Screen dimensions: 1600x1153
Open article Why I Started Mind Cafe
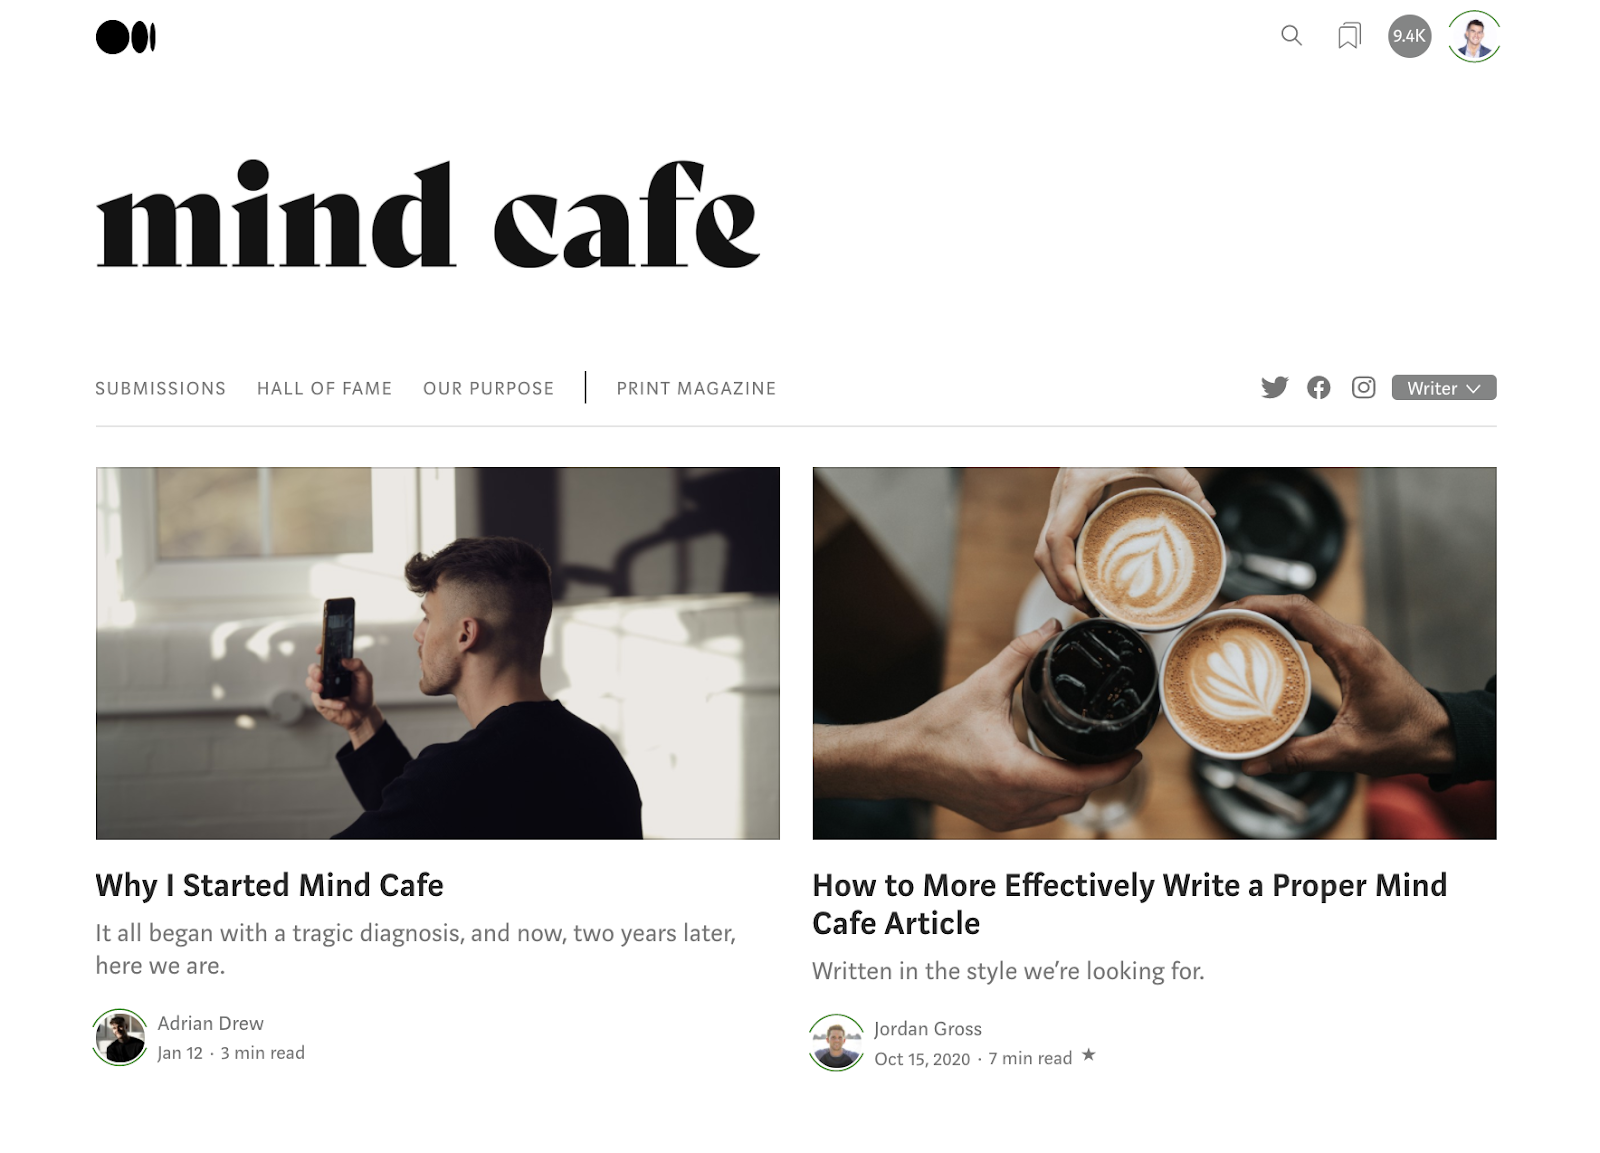[x=269, y=885]
